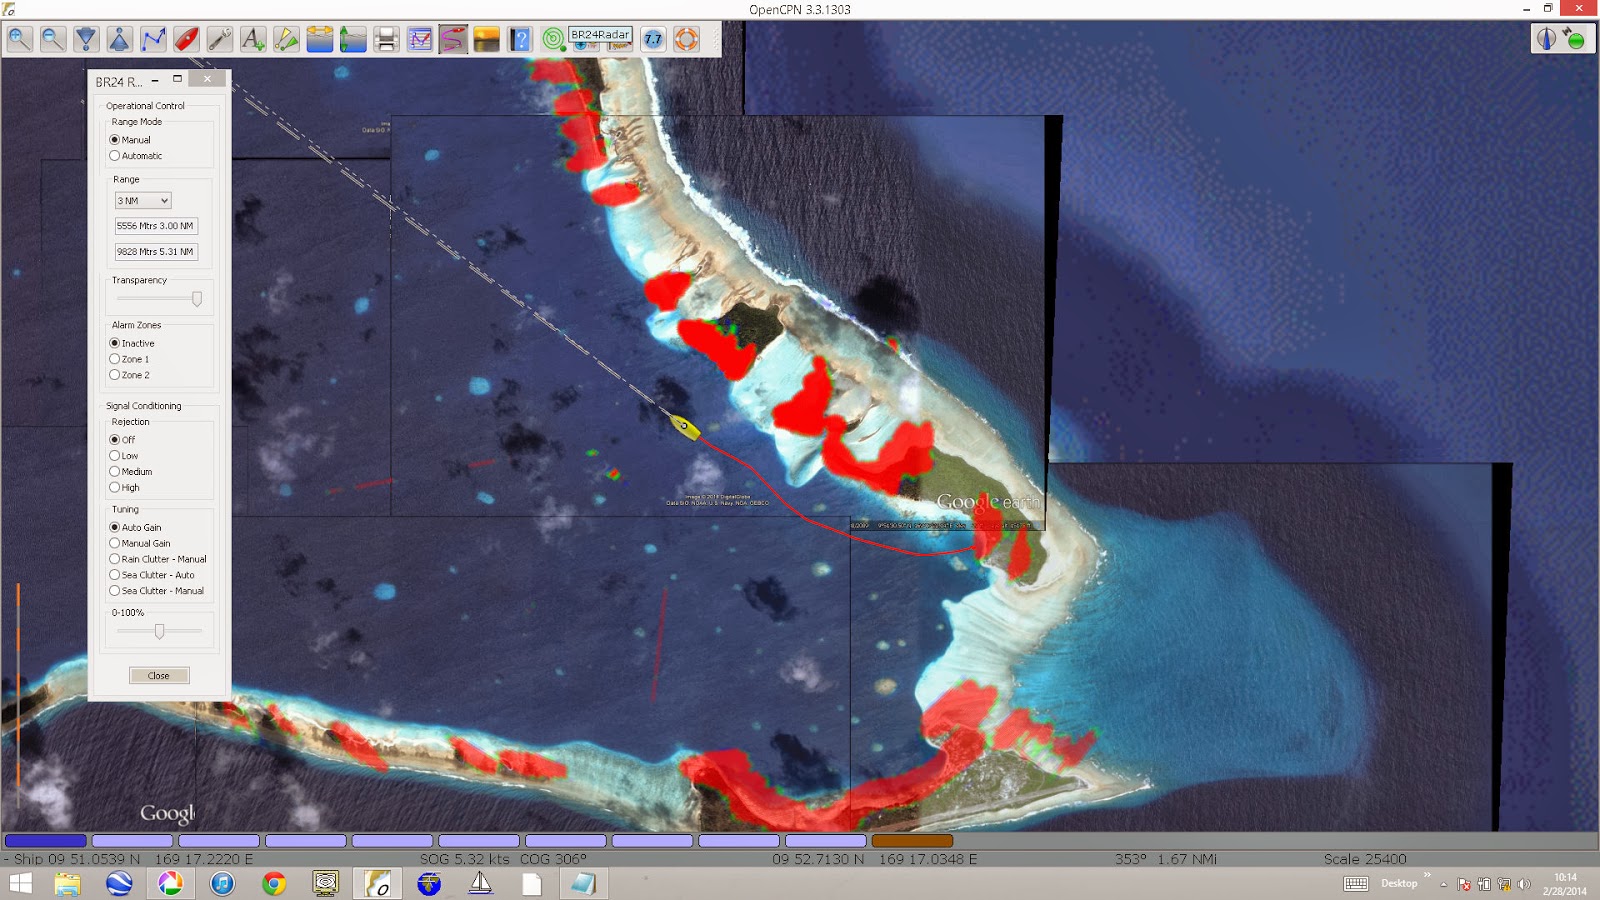Screen dimensions: 1600x900
Task: Show hidden system tray icons
Action: pos(1443,884)
